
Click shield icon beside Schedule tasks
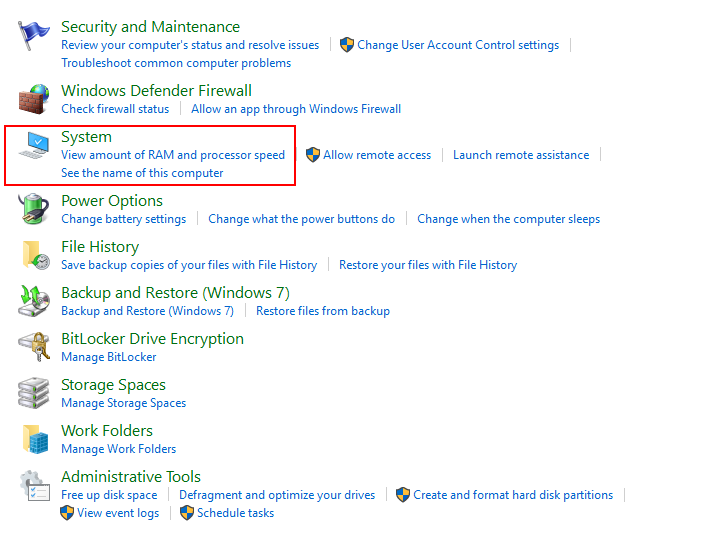[x=187, y=513]
